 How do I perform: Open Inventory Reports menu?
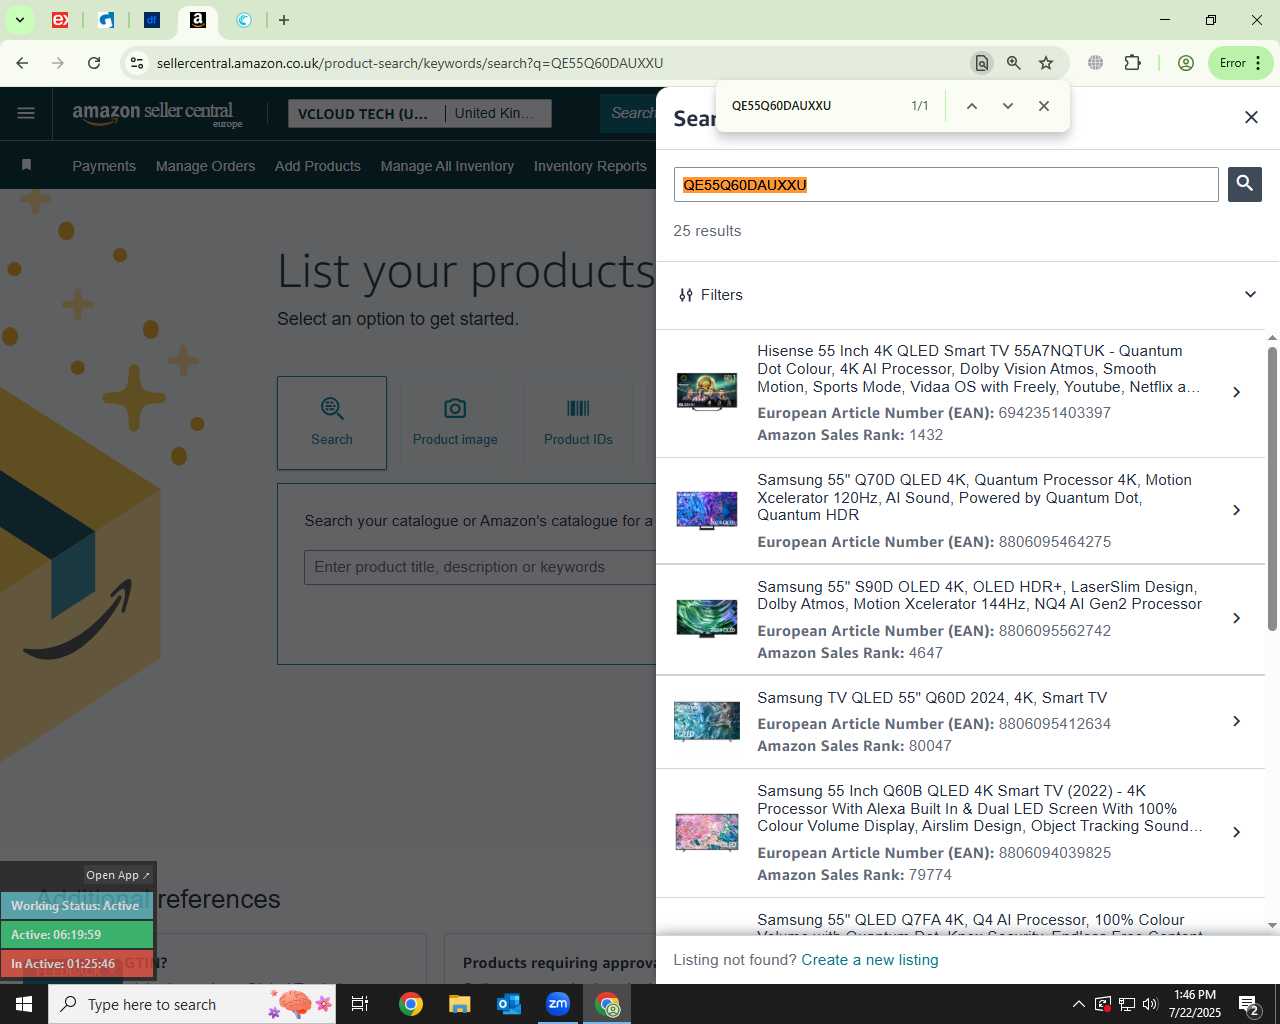point(590,166)
